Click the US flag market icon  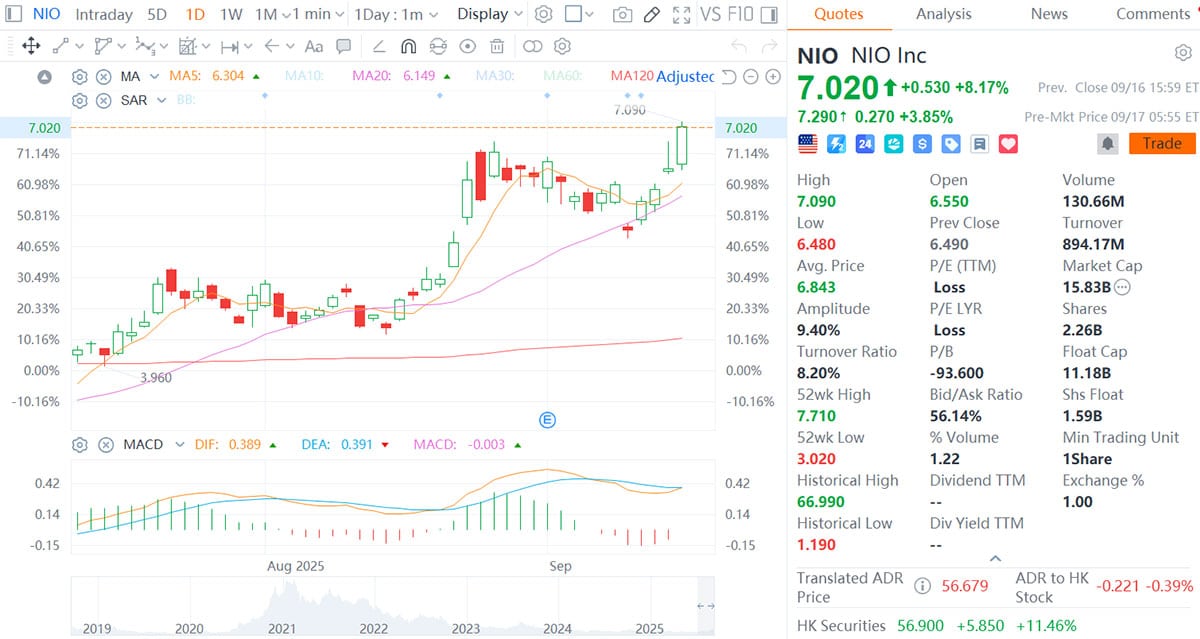click(x=810, y=144)
